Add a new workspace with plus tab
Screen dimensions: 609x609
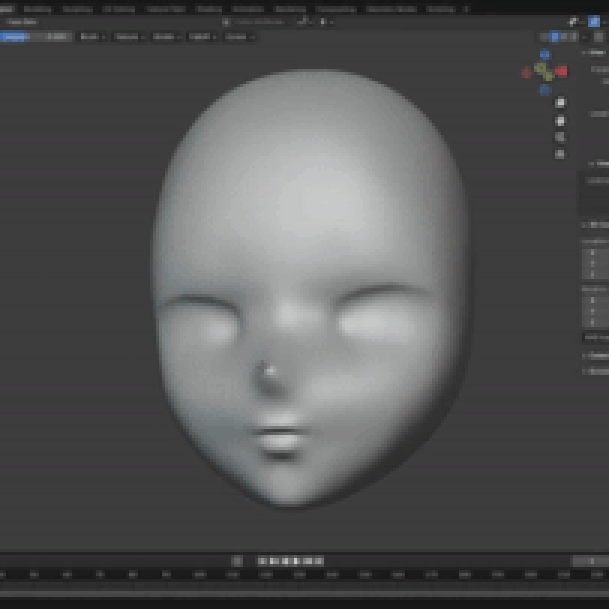[466, 9]
